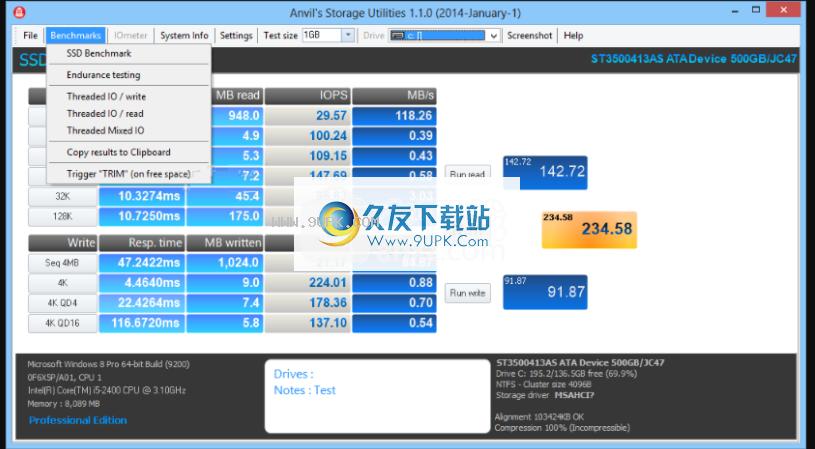Click the MB written column header
Screen dimensions: 815x449
(x=225, y=243)
